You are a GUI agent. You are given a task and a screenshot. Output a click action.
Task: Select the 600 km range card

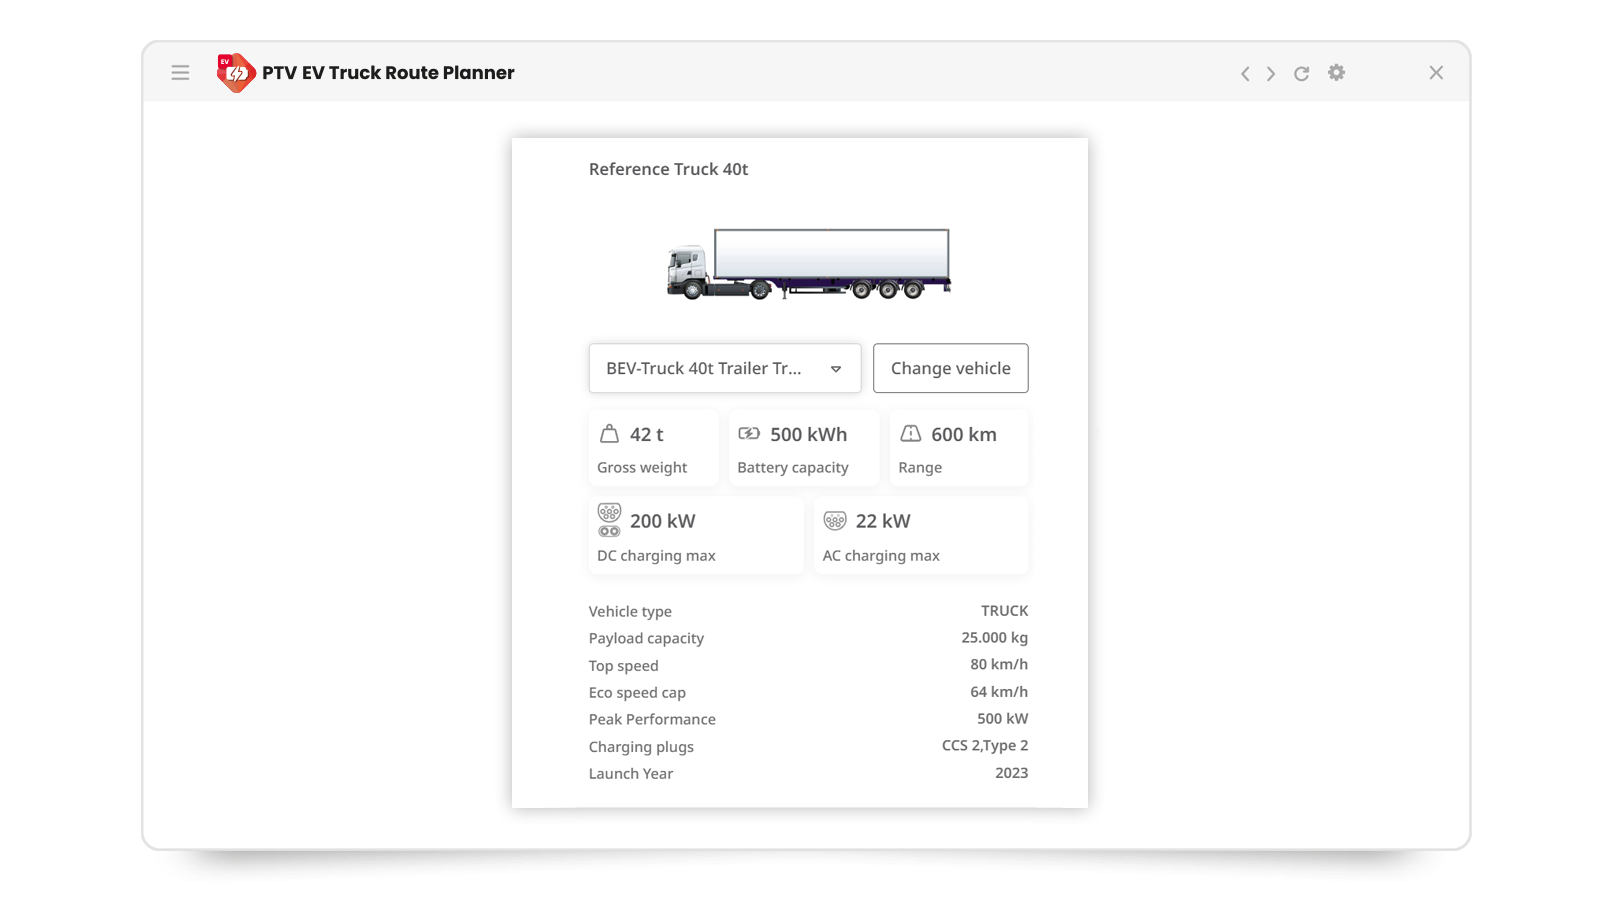point(958,449)
